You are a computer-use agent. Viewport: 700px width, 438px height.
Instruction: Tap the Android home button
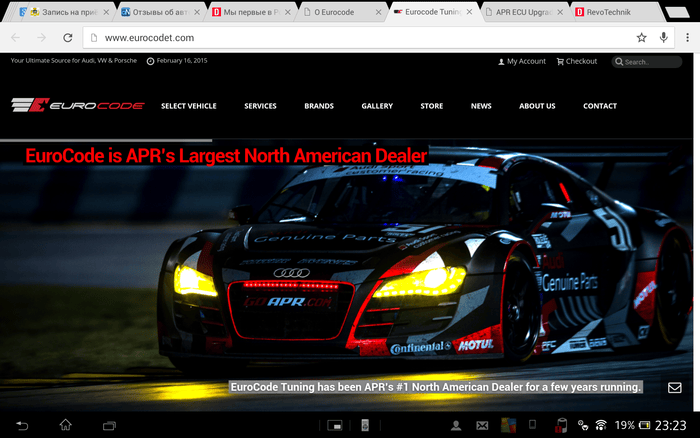point(66,425)
